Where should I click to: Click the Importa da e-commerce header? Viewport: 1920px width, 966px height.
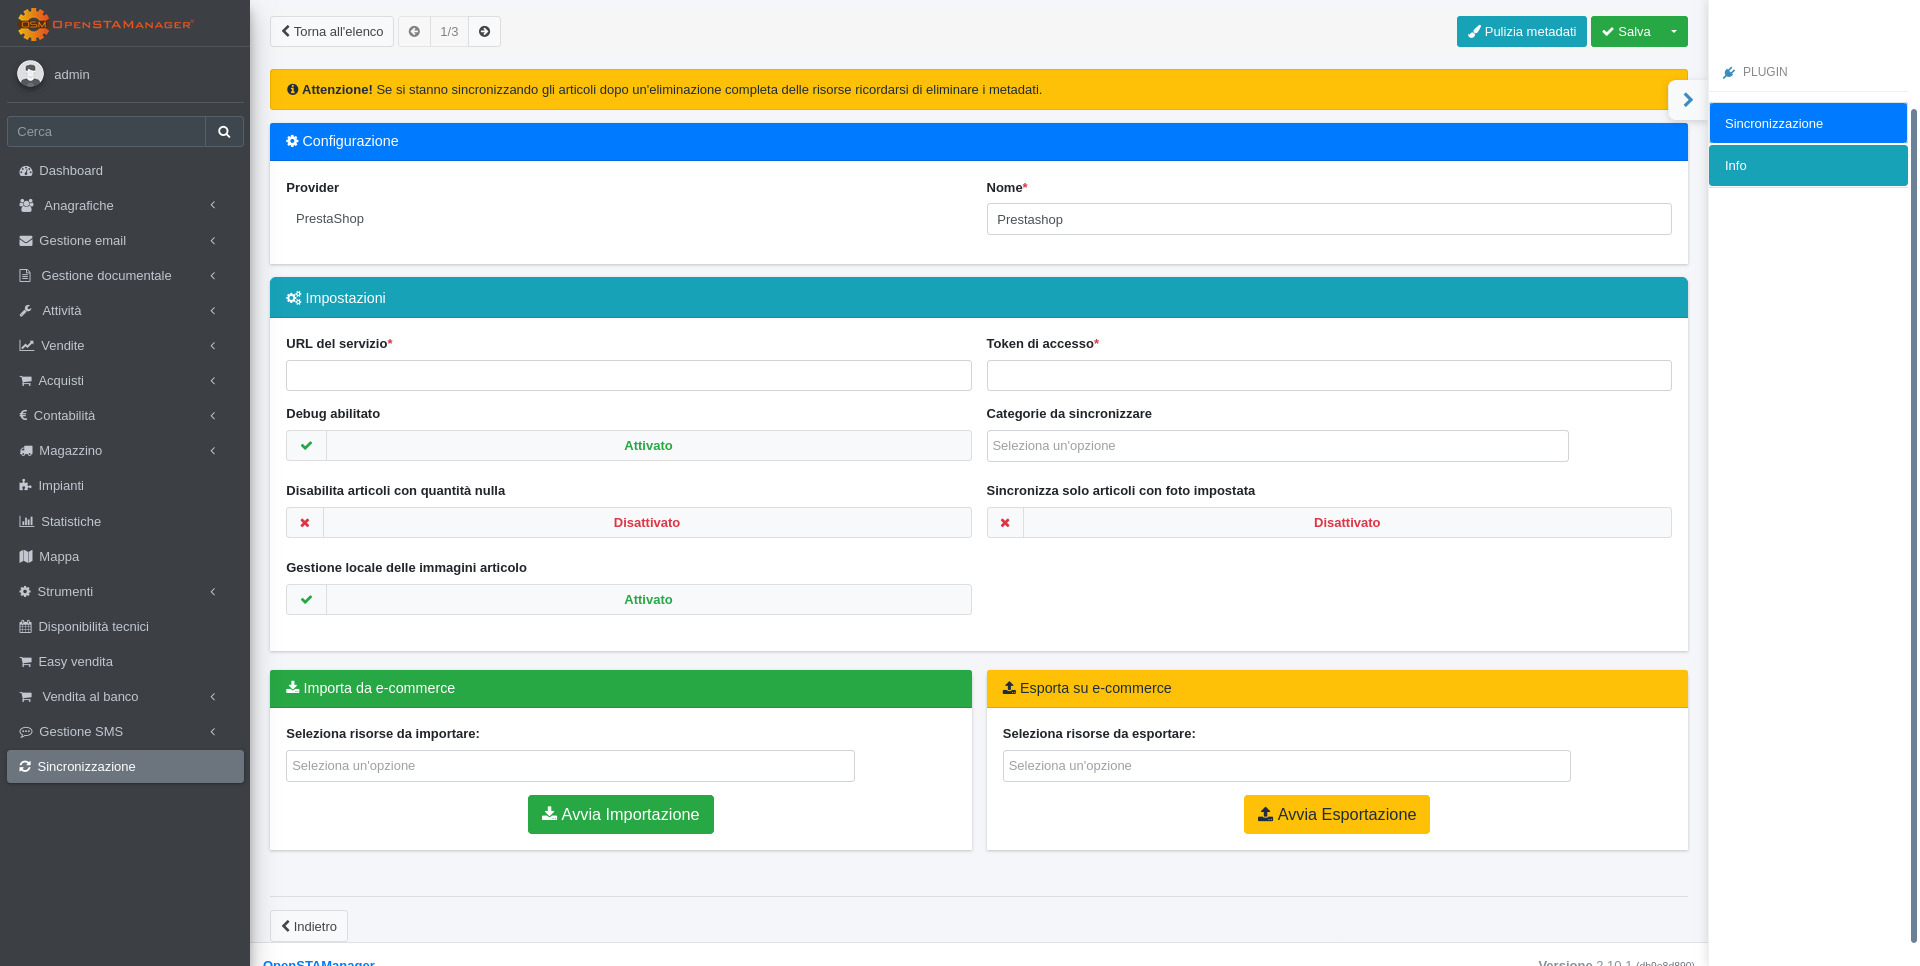click(x=621, y=689)
